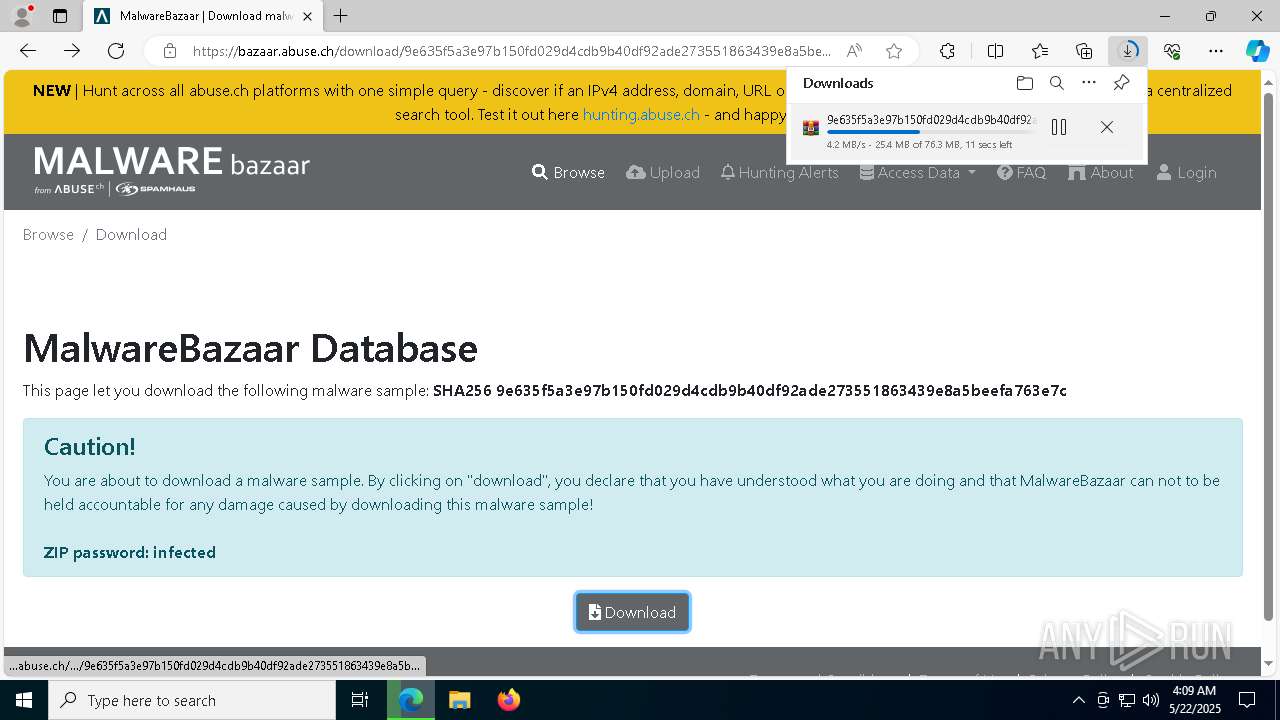
Task: Click the address bar URL field
Action: point(511,51)
